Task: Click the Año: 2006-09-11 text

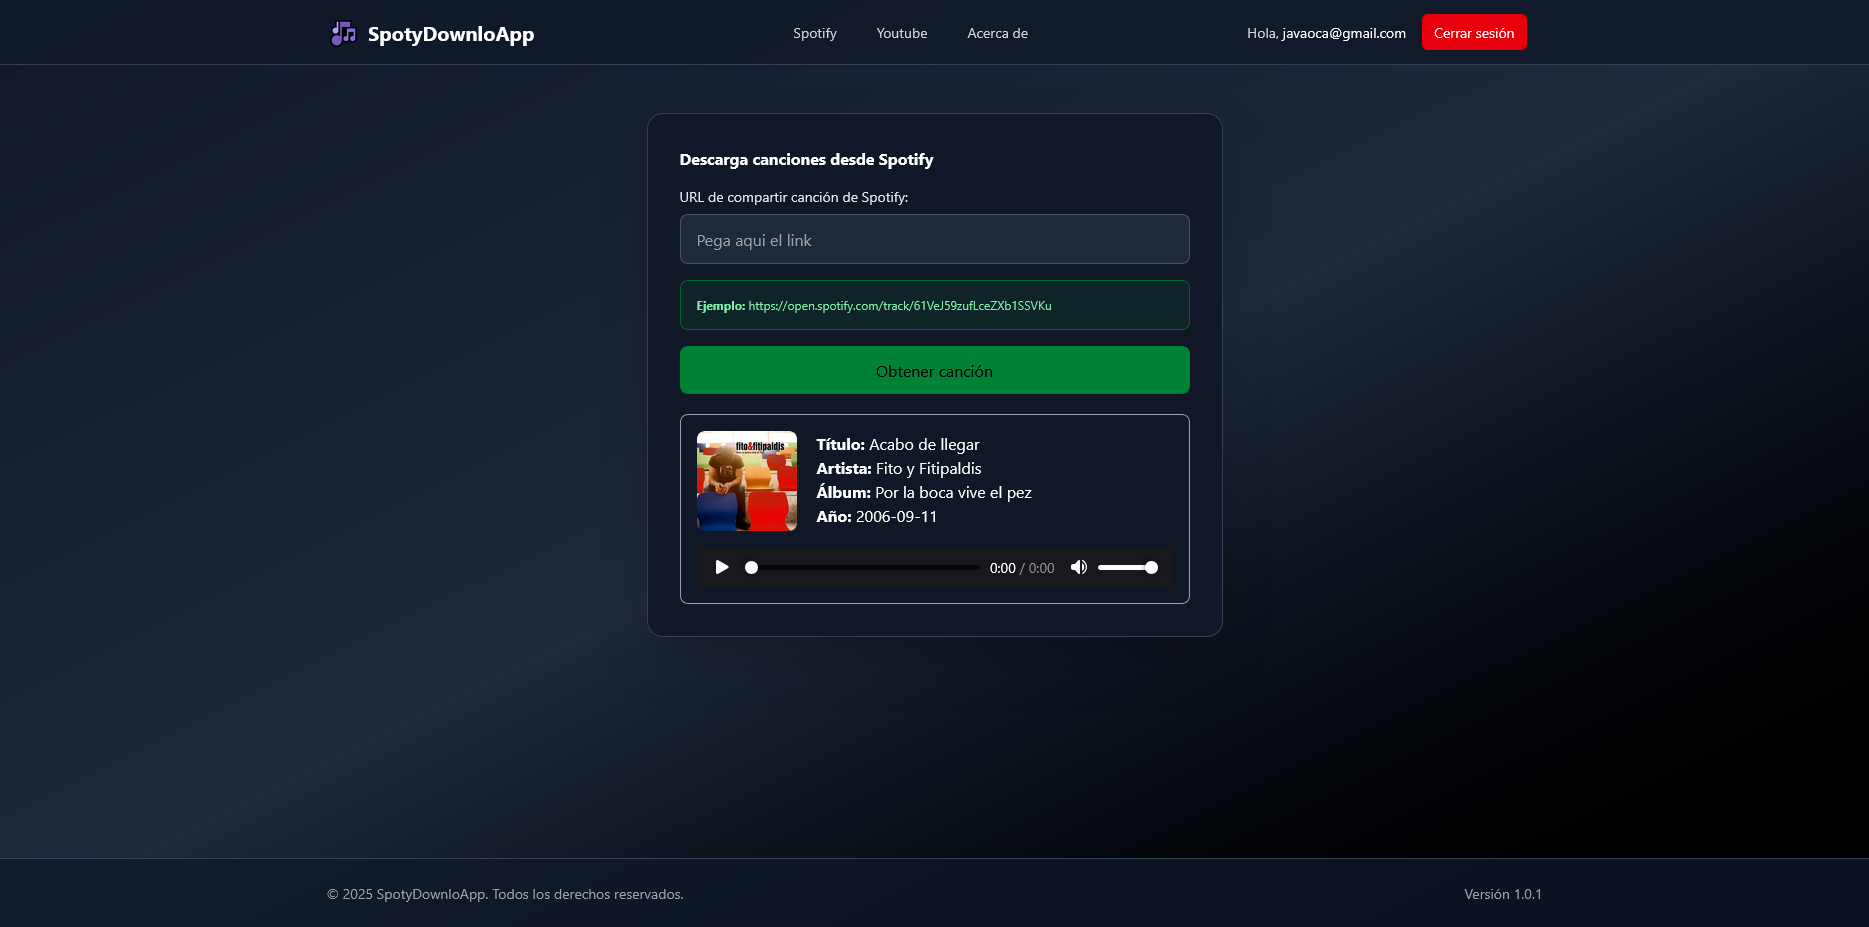Action: coord(877,516)
